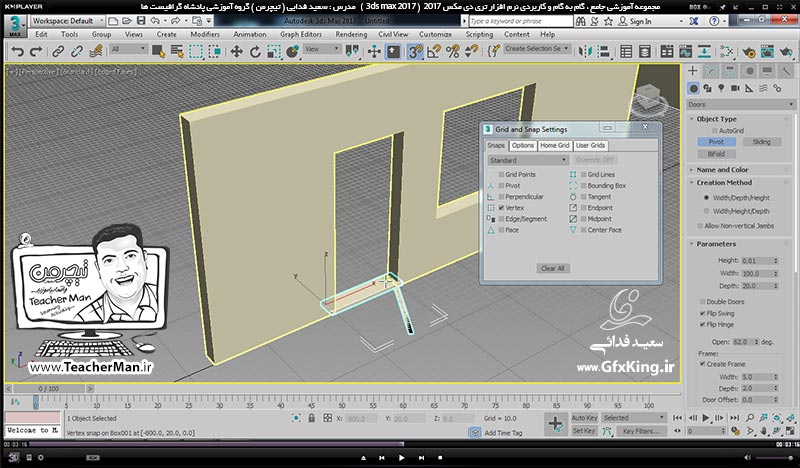Toggle Percent Snap

[x=453, y=51]
